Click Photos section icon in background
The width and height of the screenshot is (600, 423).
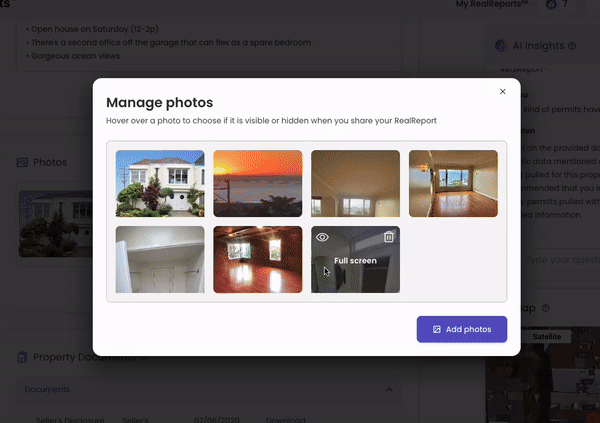(x=22, y=162)
